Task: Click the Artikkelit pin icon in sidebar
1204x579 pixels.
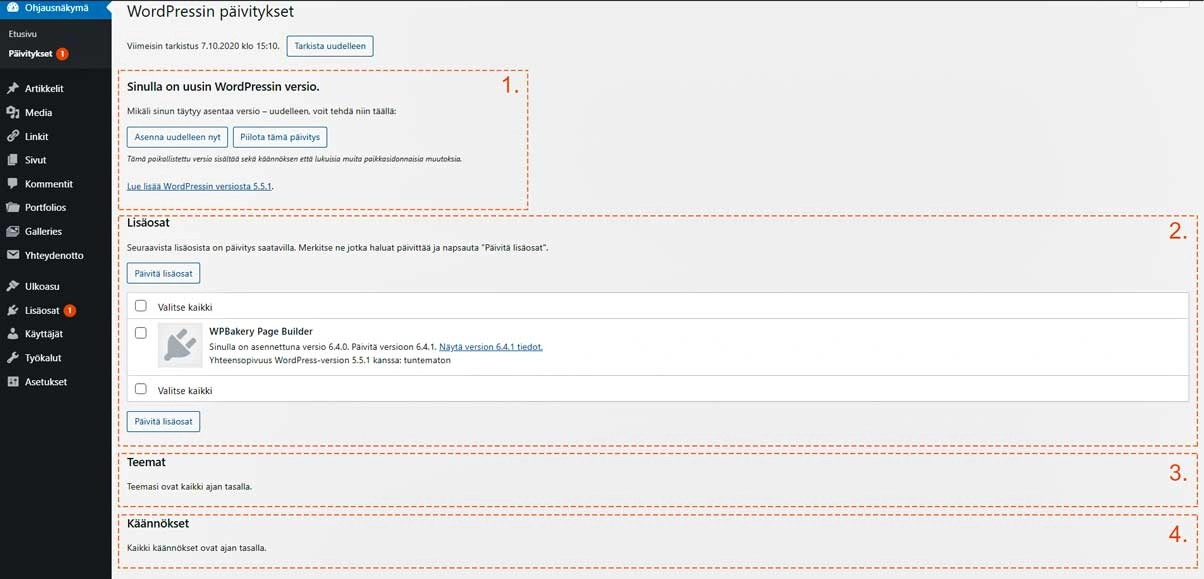Action: 13,89
